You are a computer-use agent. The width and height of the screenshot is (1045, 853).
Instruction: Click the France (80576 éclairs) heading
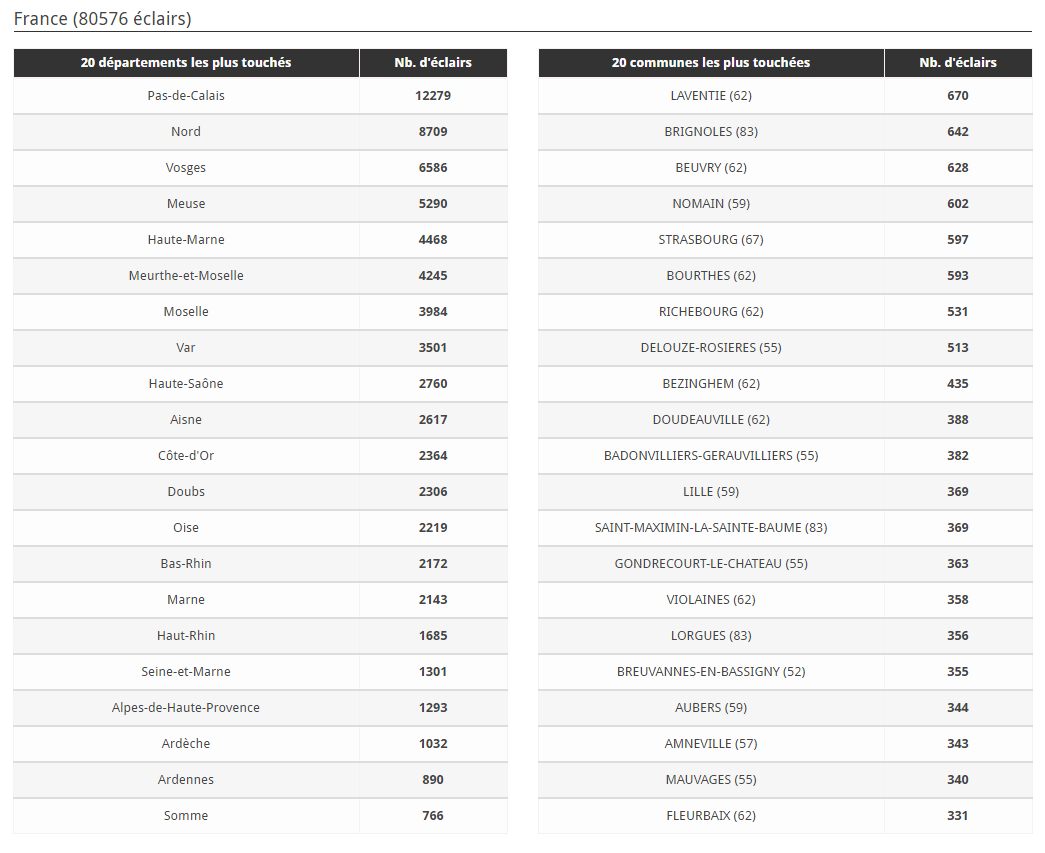pyautogui.click(x=103, y=19)
